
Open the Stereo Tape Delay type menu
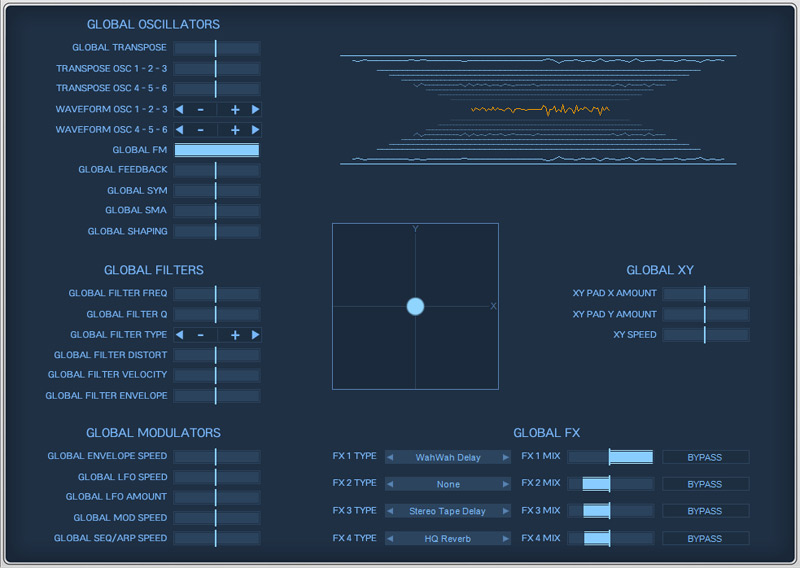pyautogui.click(x=448, y=511)
